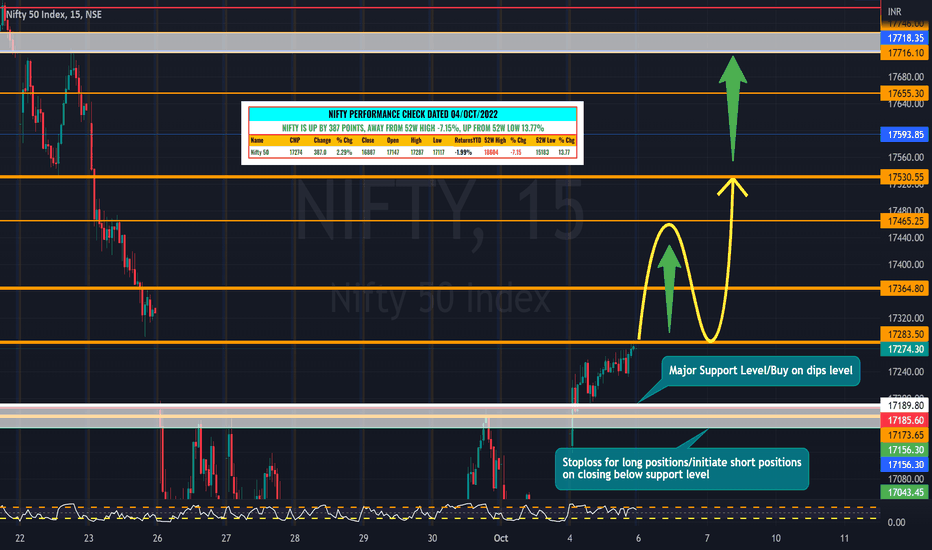
Task: Click the white 17189.80 price label
Action: point(905,406)
